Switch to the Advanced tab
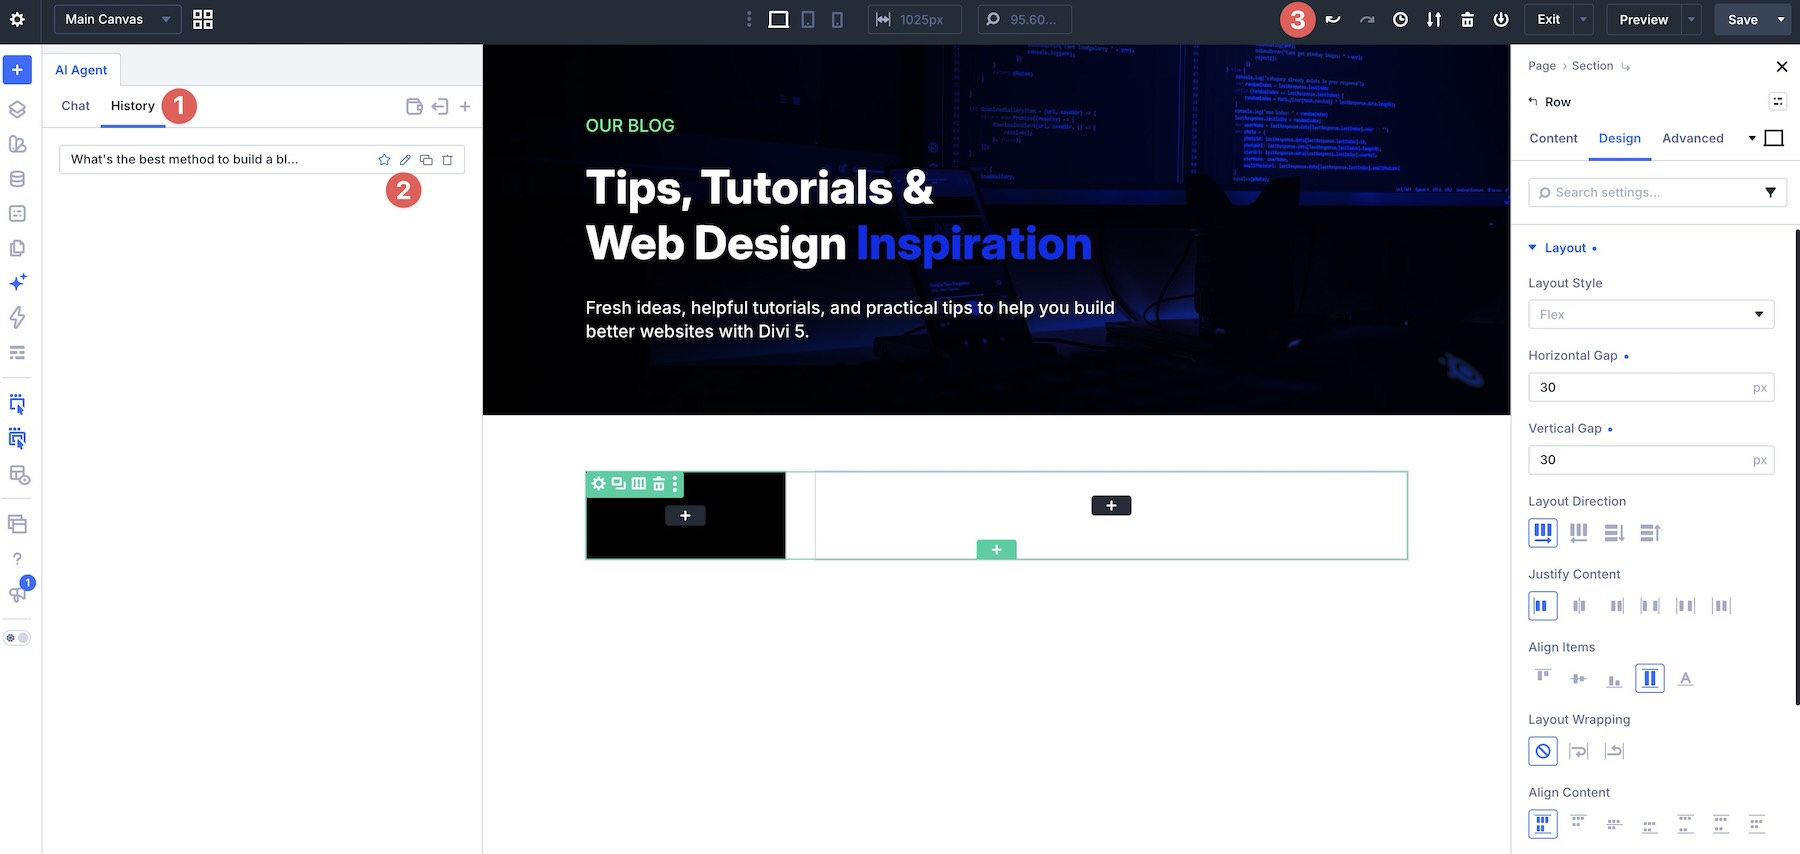 pos(1692,139)
